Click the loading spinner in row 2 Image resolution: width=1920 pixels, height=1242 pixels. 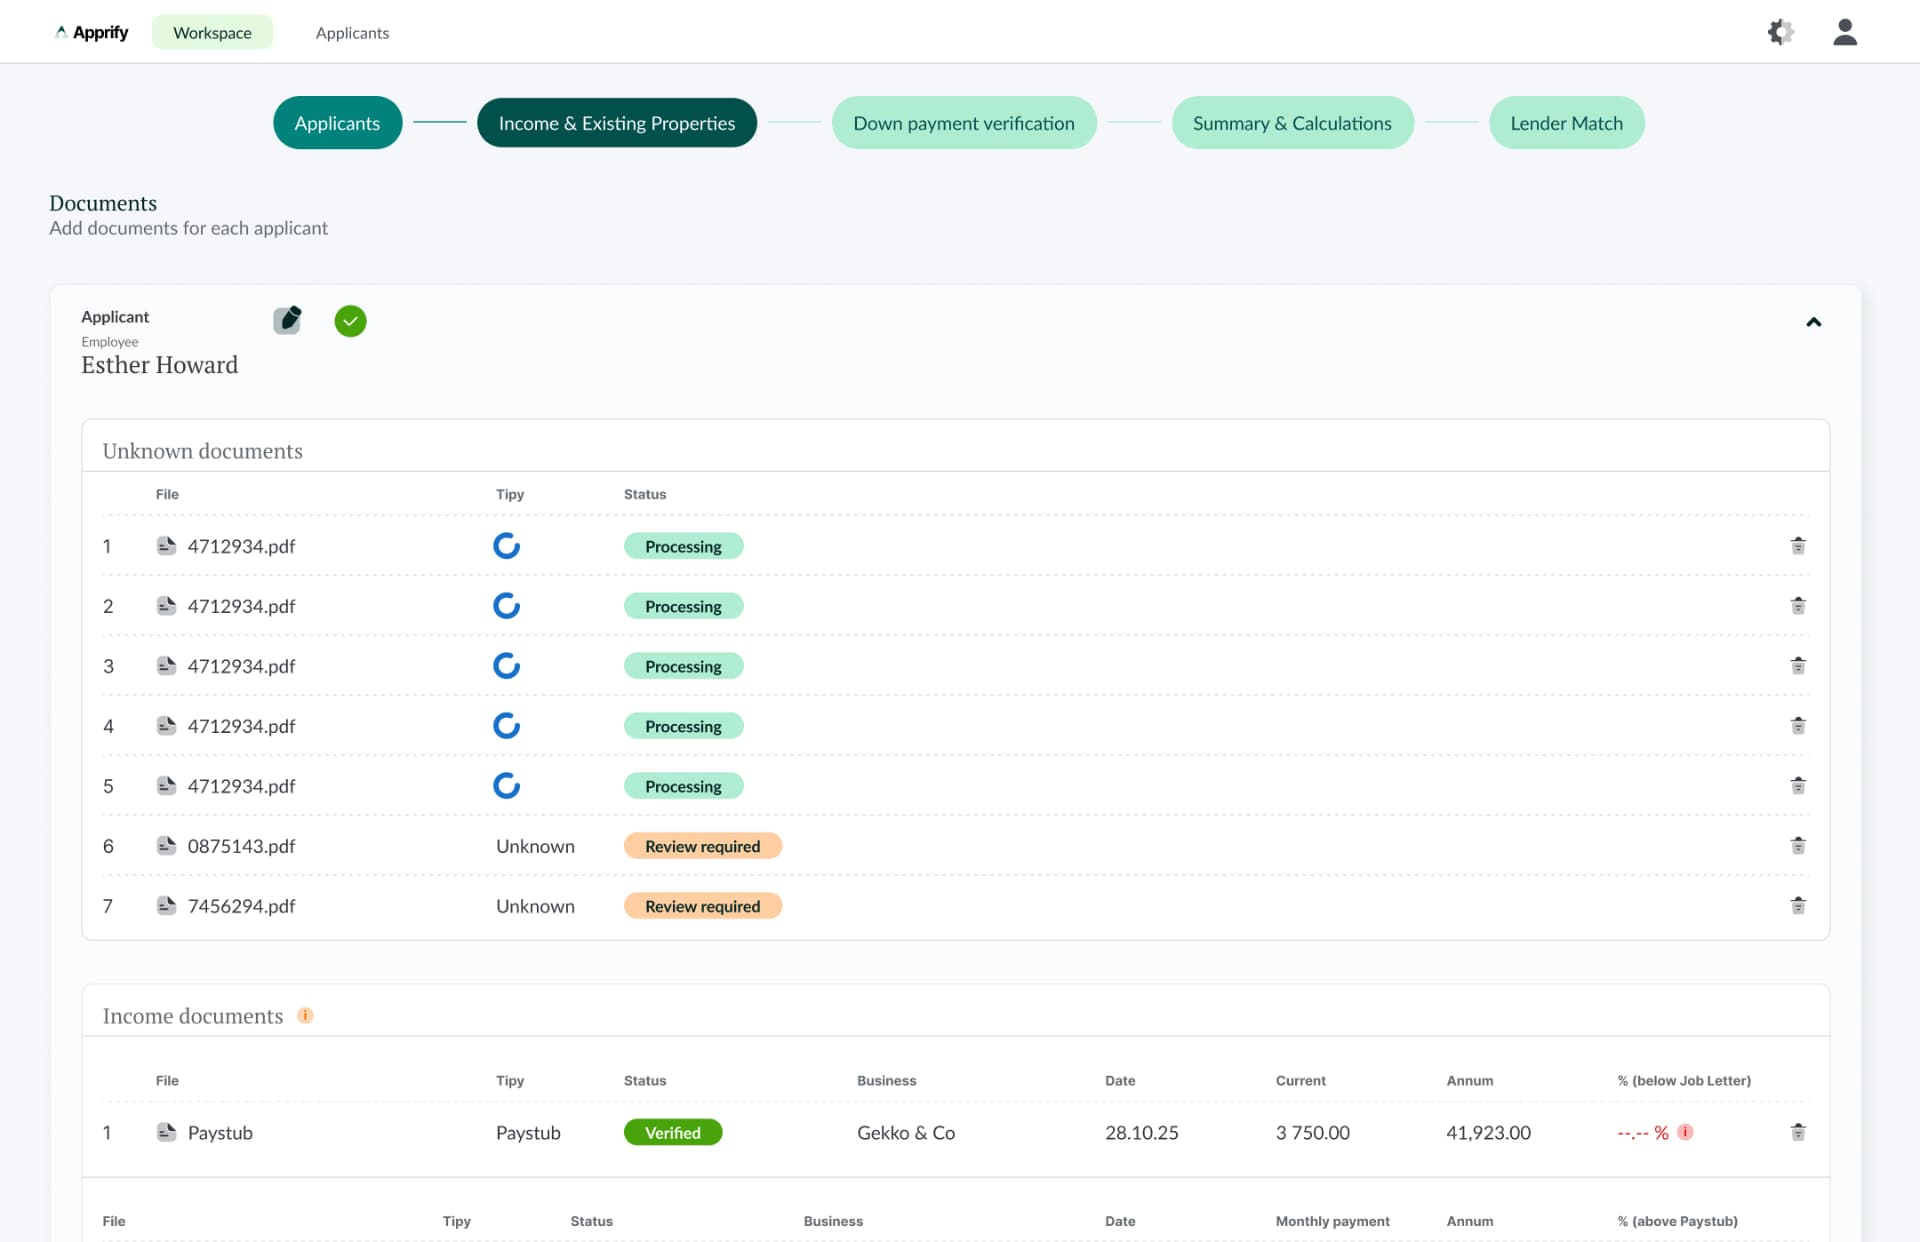pyautogui.click(x=507, y=606)
